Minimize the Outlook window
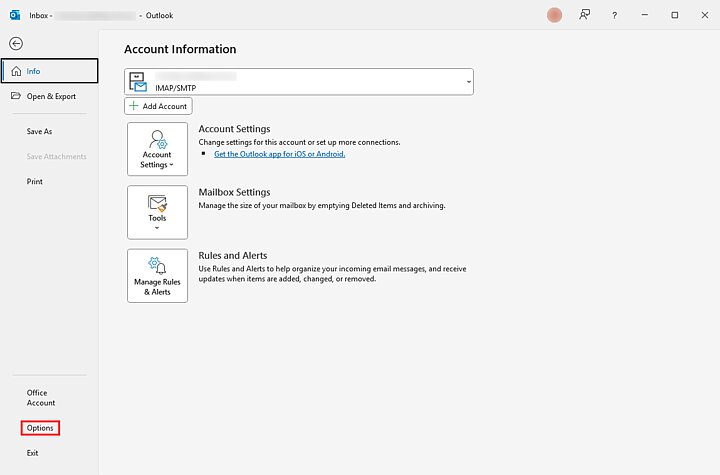This screenshot has height=475, width=720. click(x=645, y=15)
